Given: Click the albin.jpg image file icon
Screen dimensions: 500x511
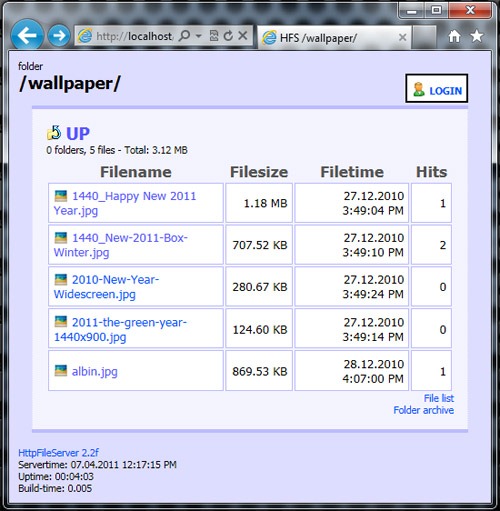Looking at the screenshot, I should 61,370.
